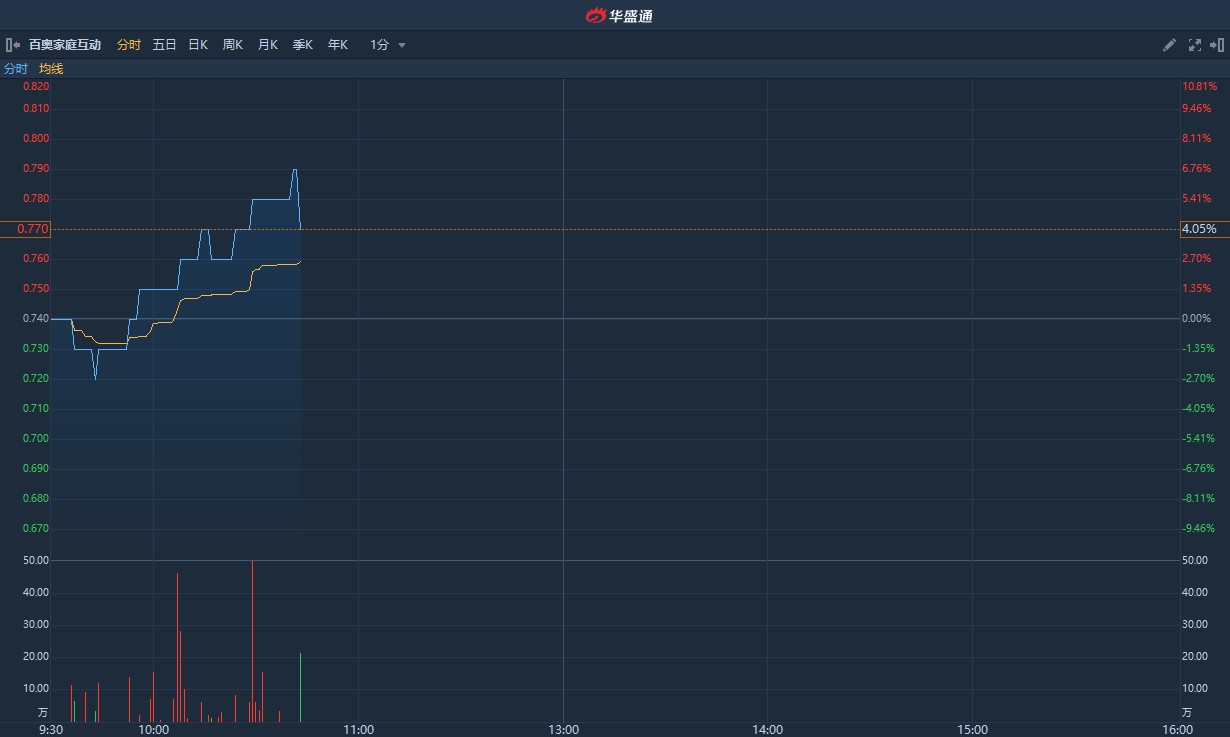
Task: Switch to 分时 intraday sub-view
Action: click(14, 68)
